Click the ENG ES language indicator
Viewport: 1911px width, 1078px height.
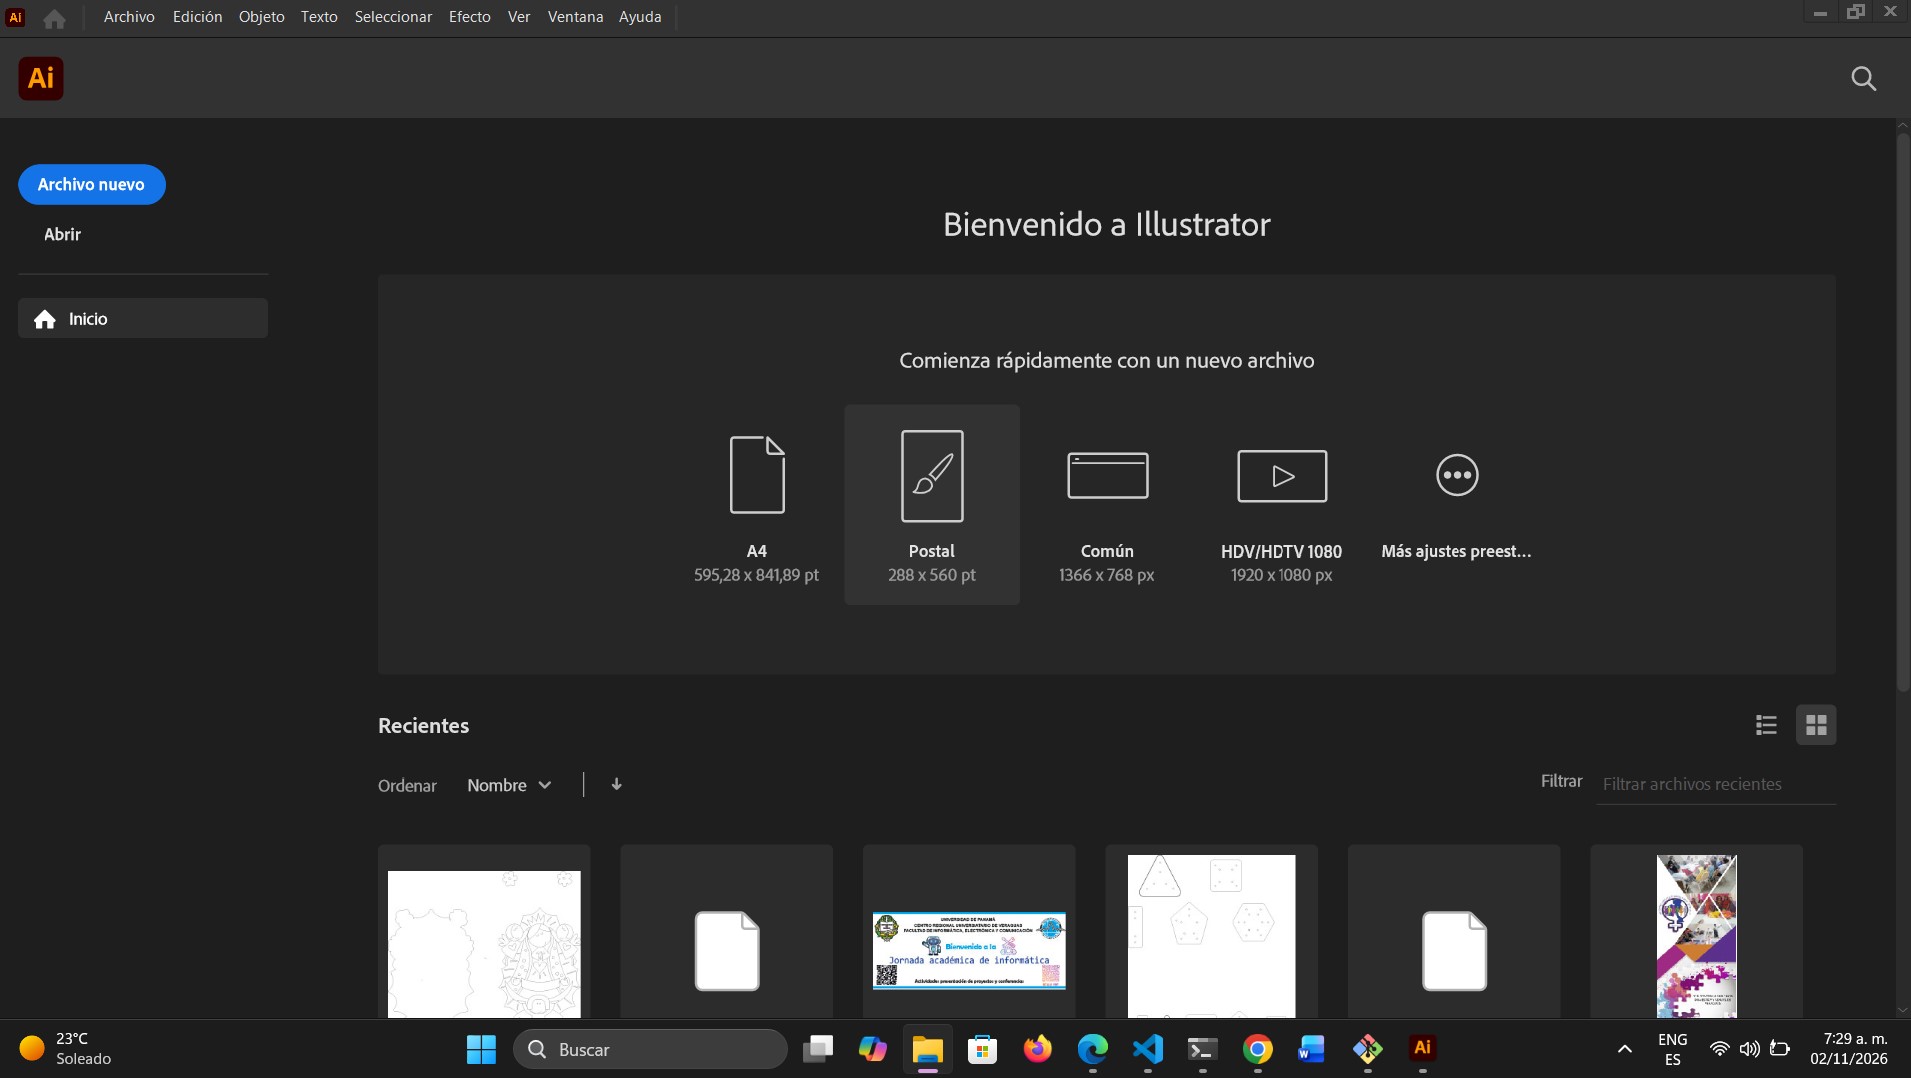pyautogui.click(x=1672, y=1049)
